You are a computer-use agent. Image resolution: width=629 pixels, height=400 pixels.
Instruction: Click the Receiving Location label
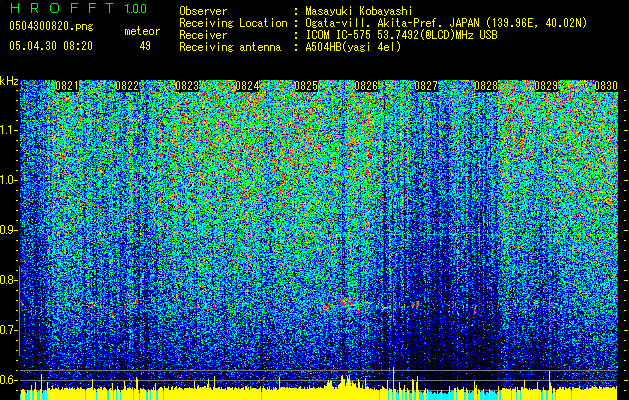tap(233, 23)
